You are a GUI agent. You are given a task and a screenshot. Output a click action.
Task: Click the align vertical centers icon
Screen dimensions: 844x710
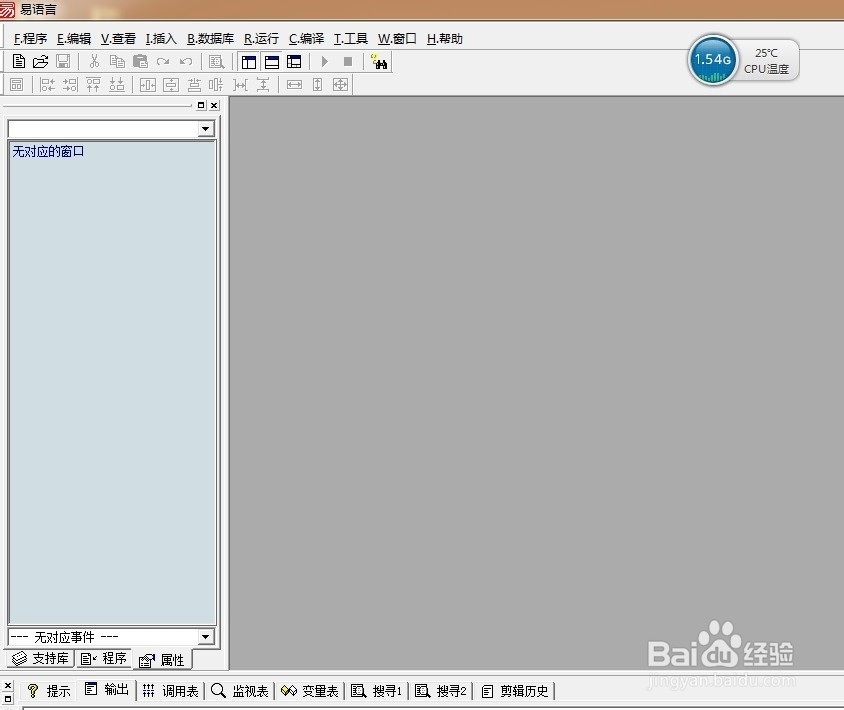click(x=216, y=85)
